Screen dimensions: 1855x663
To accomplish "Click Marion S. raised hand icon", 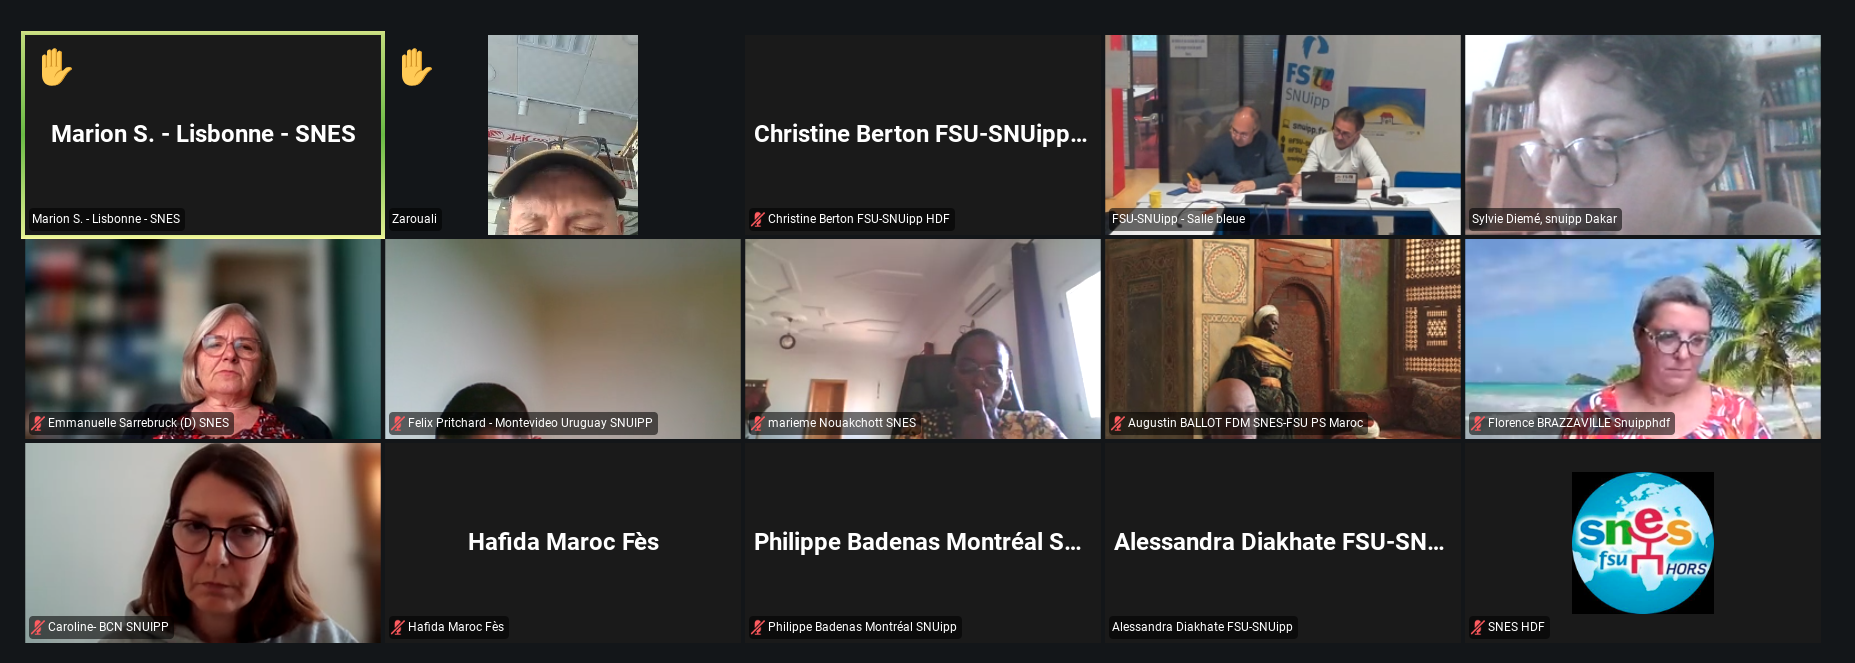I will [x=56, y=68].
